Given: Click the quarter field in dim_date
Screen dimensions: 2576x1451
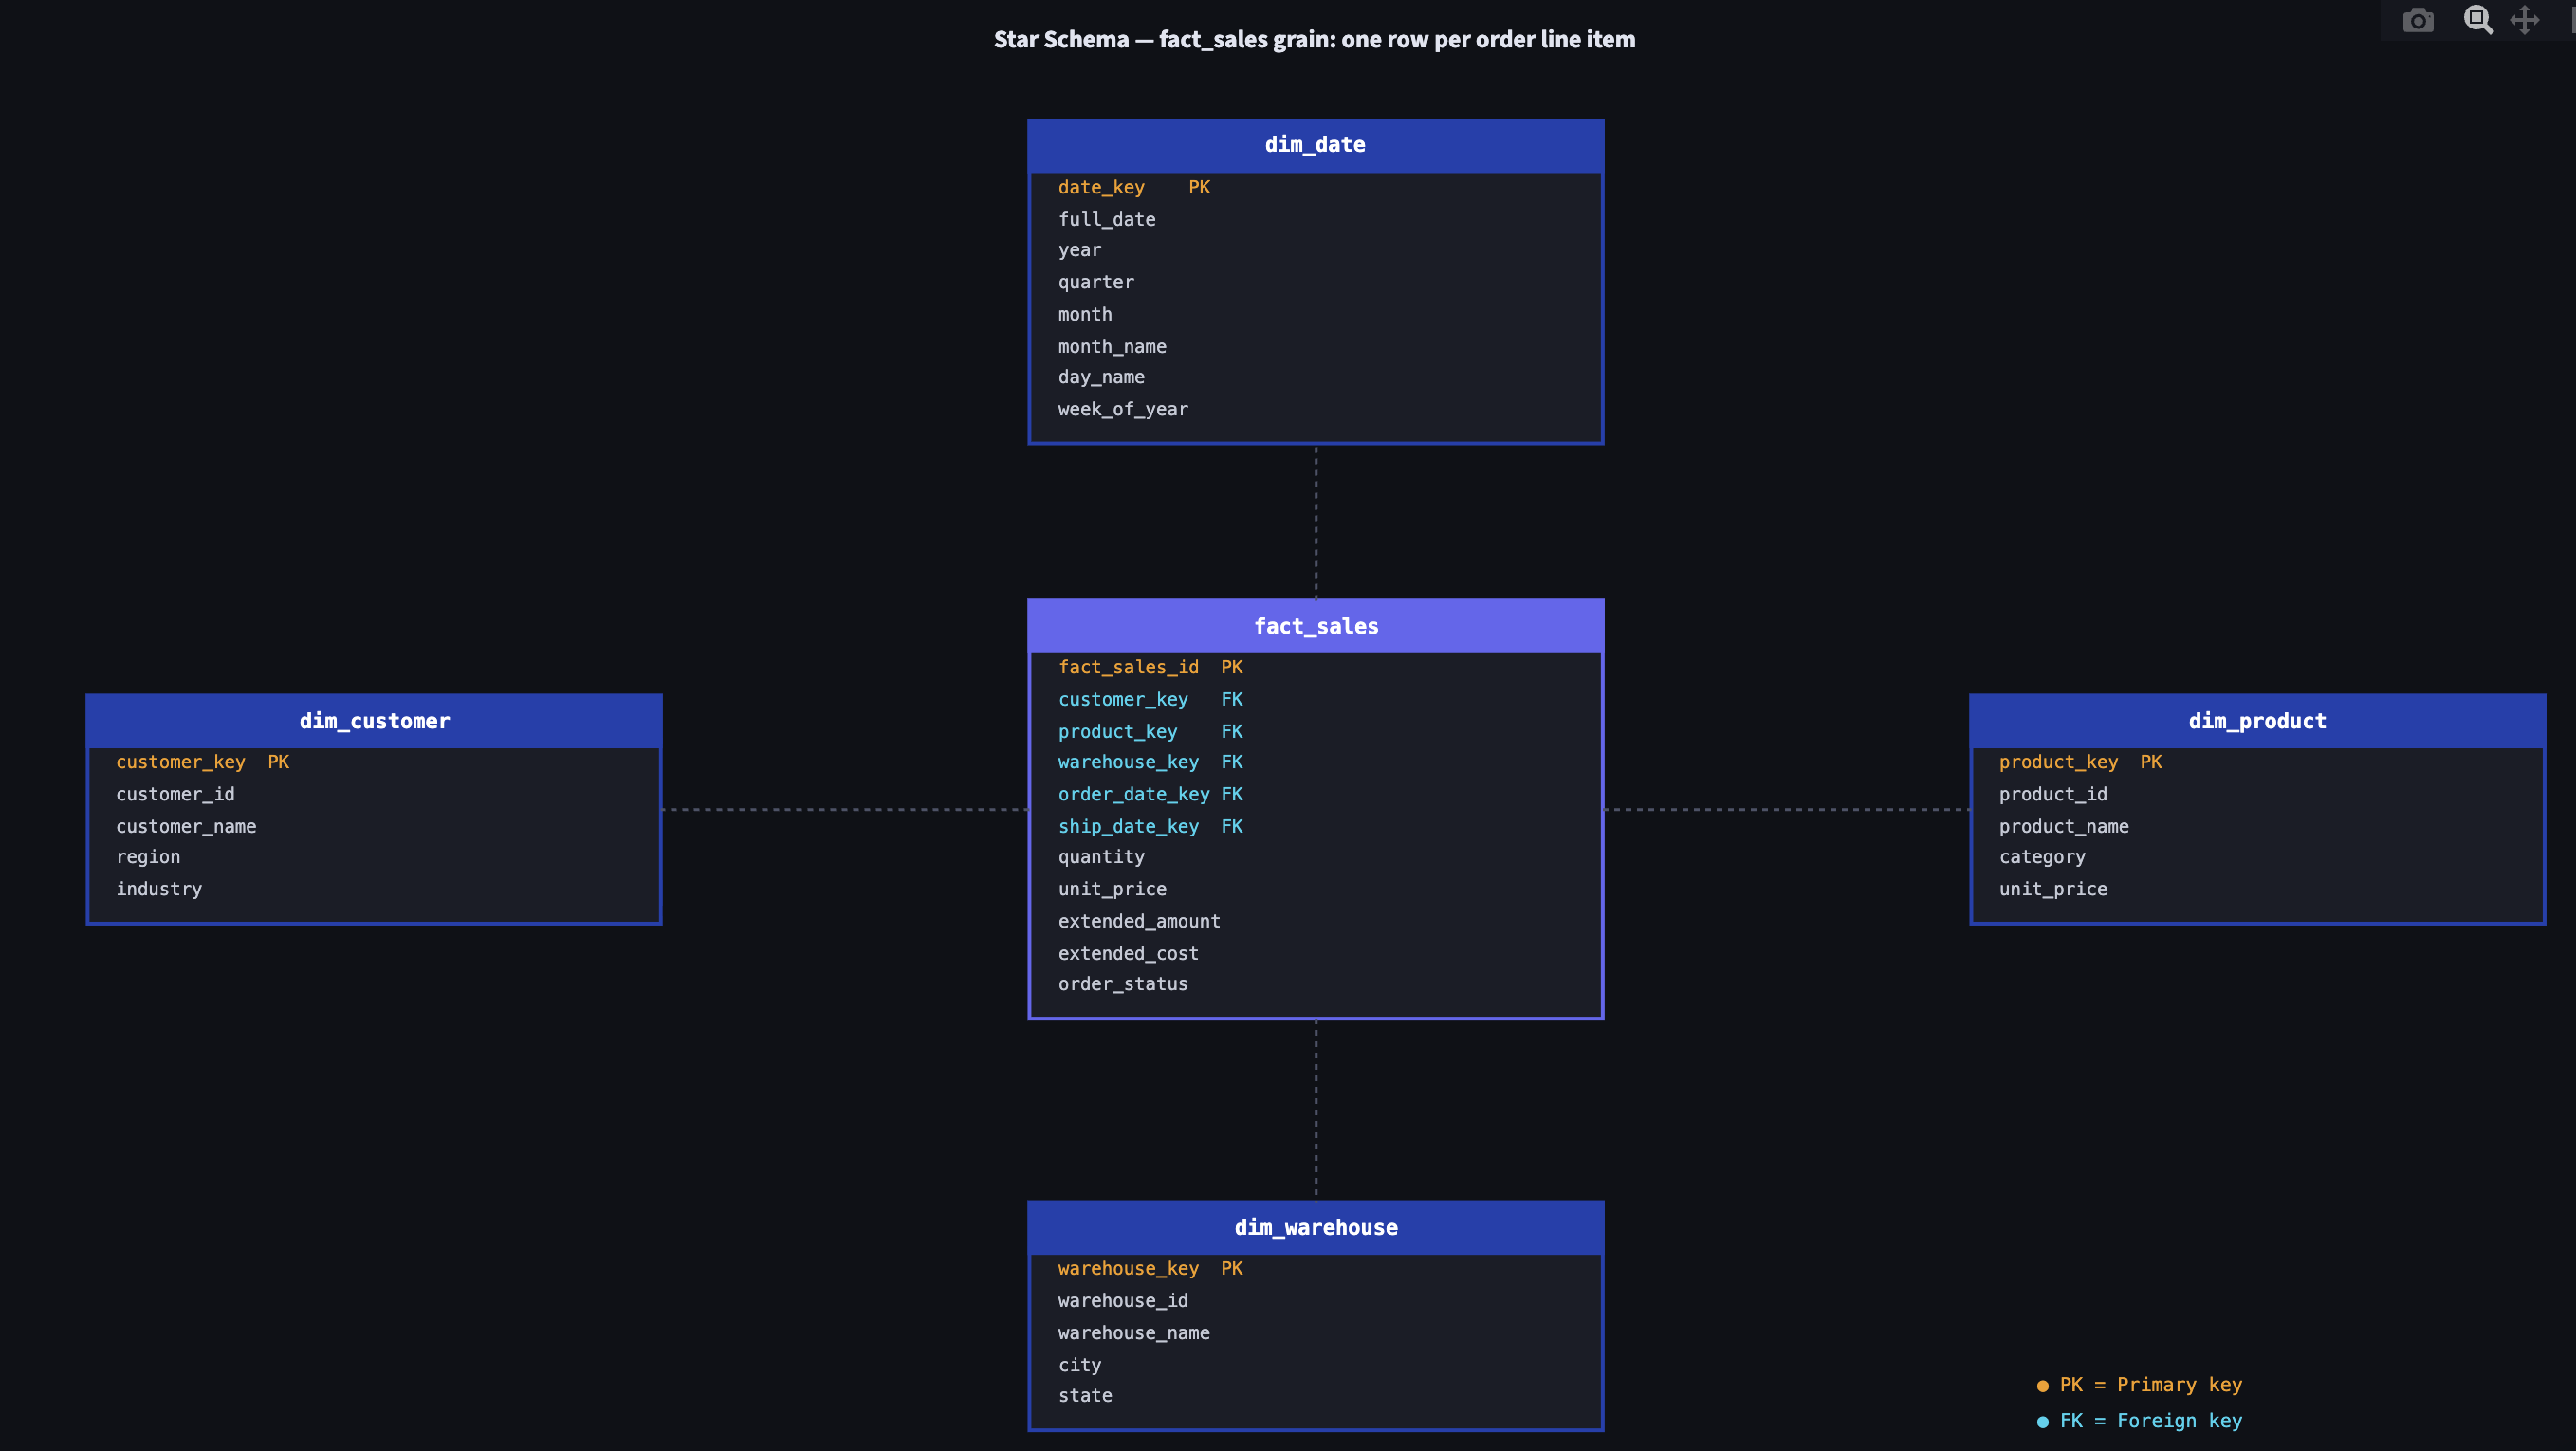Looking at the screenshot, I should coord(1096,282).
